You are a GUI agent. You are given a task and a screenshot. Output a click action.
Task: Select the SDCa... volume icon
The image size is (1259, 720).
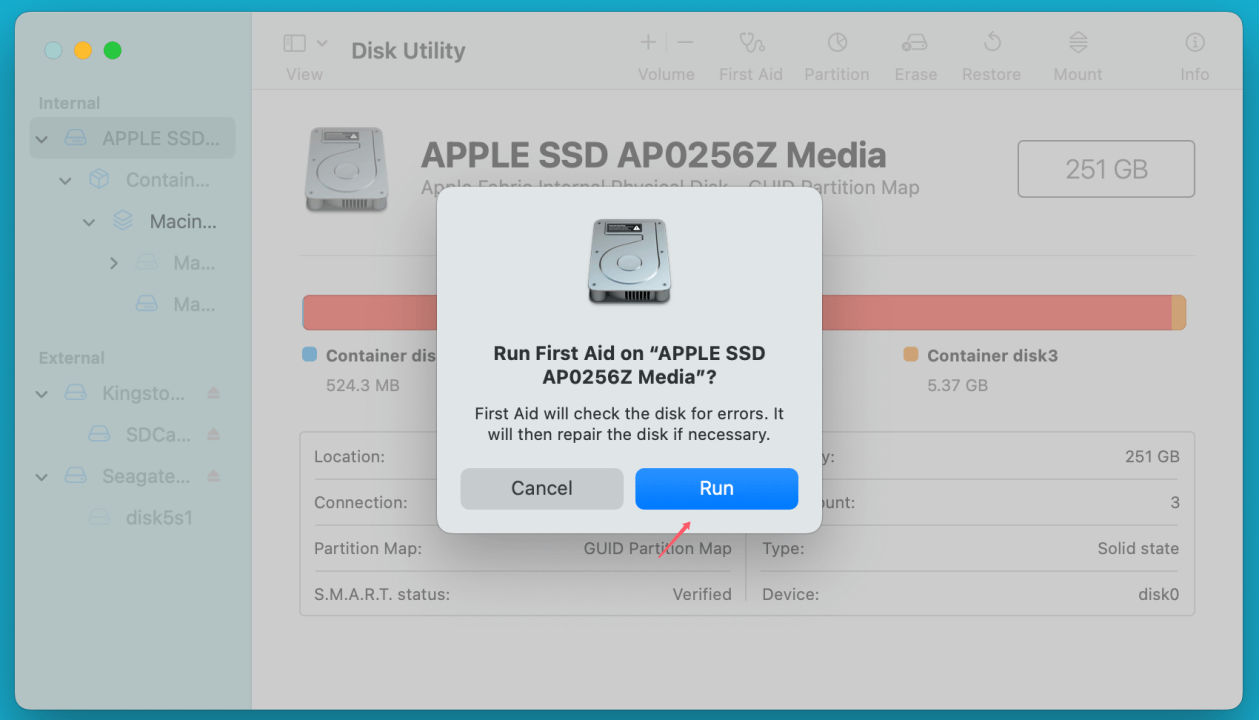[99, 434]
